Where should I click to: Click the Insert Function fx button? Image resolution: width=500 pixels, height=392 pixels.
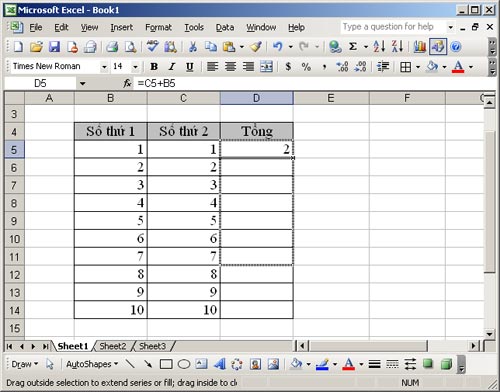point(127,83)
